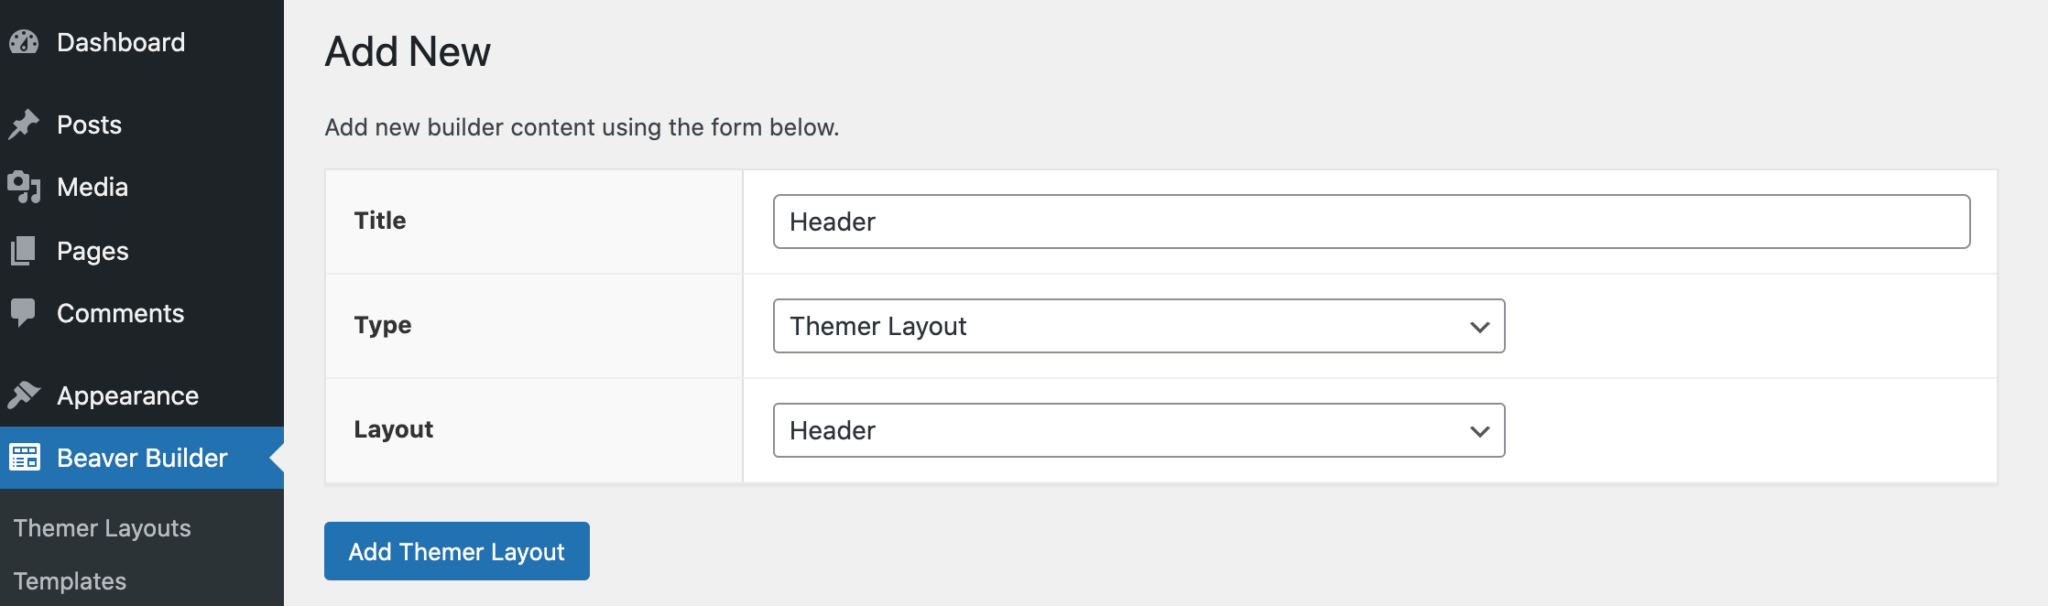Screen dimensions: 2048x606
Task: Click the Media library icon
Action: coord(25,187)
